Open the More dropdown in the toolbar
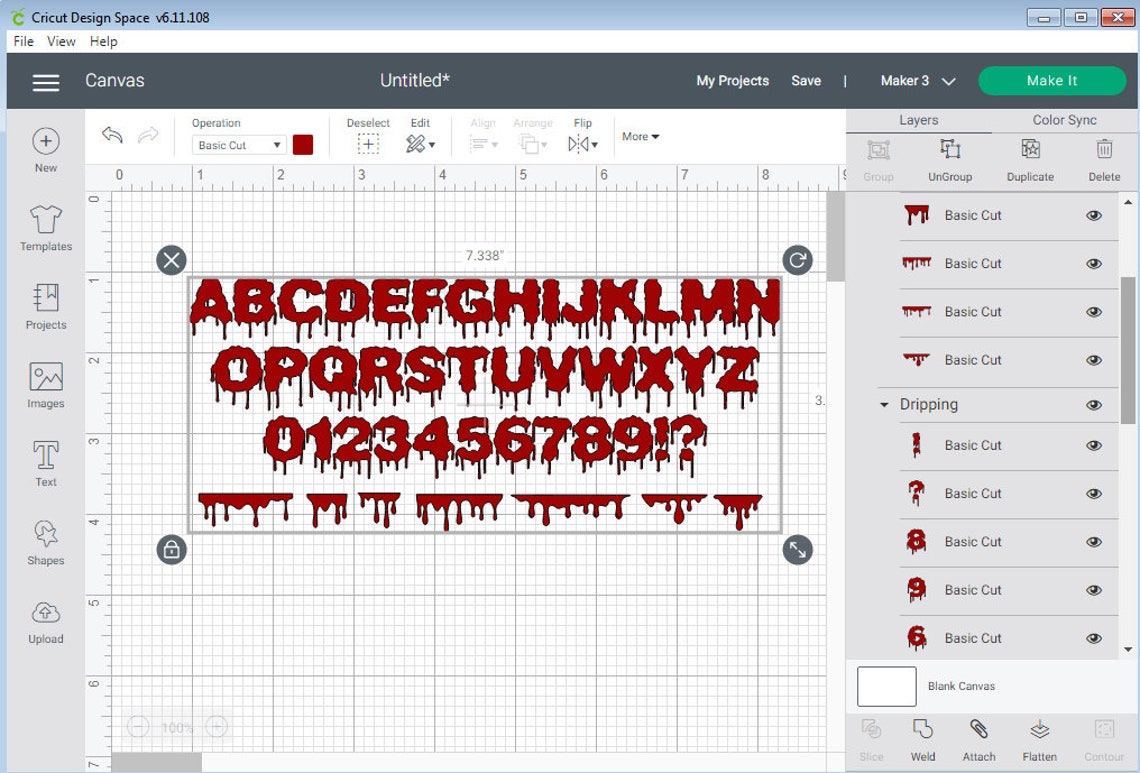 coord(640,136)
